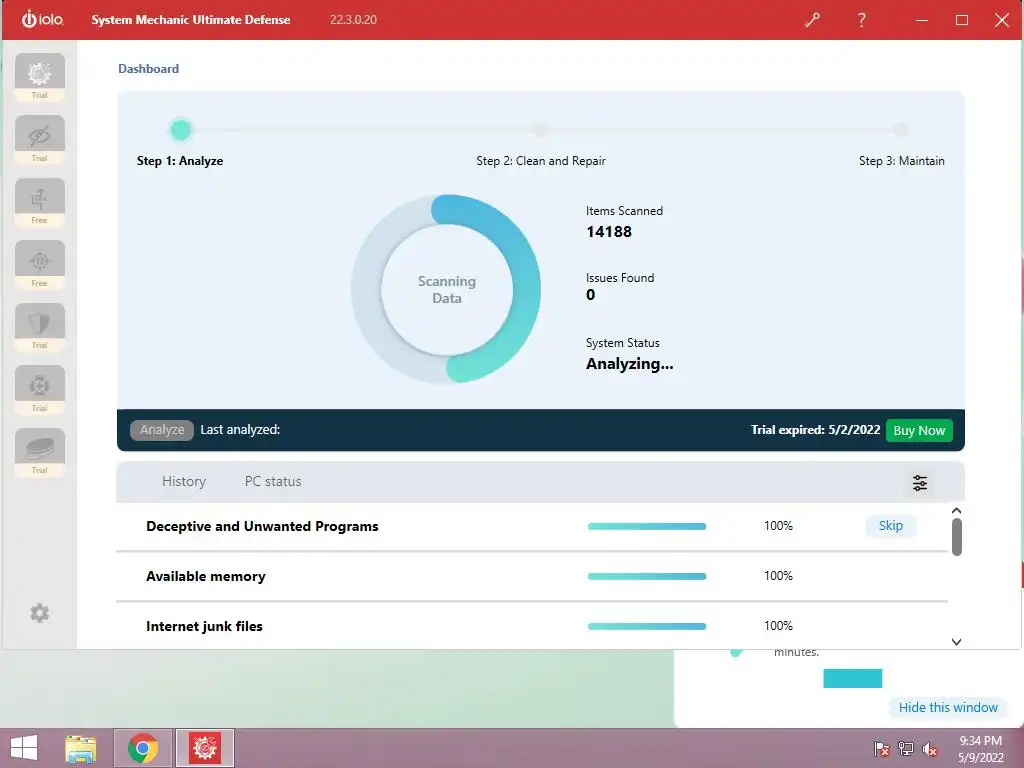Image resolution: width=1024 pixels, height=768 pixels.
Task: Click the Analyze button
Action: 162,430
